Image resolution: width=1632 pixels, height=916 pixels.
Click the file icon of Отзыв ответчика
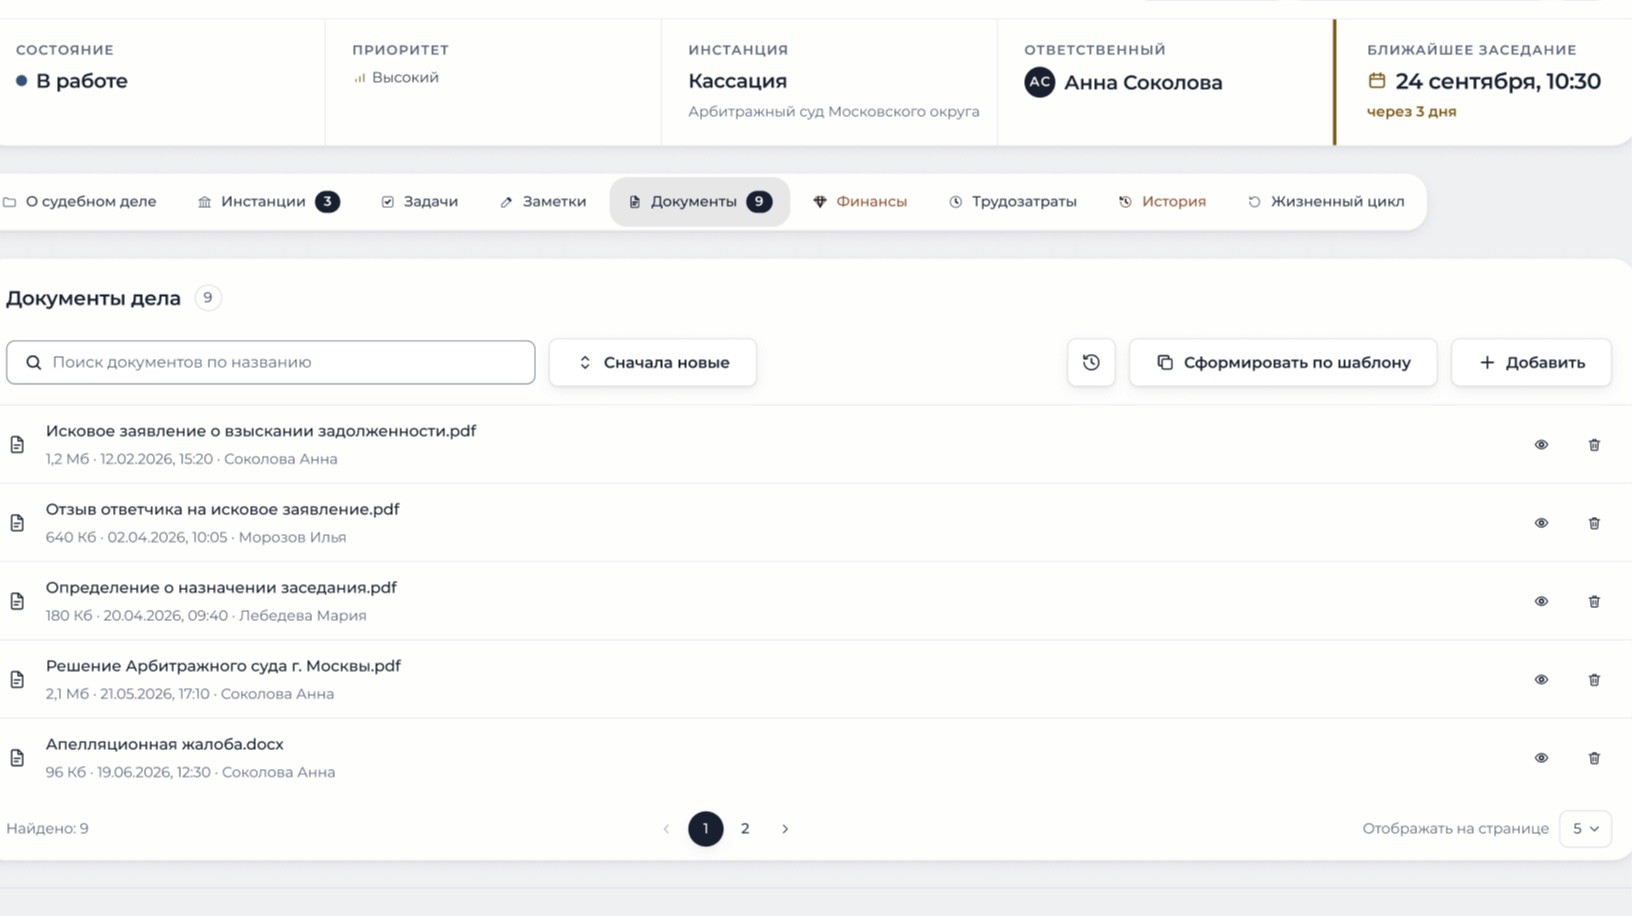point(17,523)
